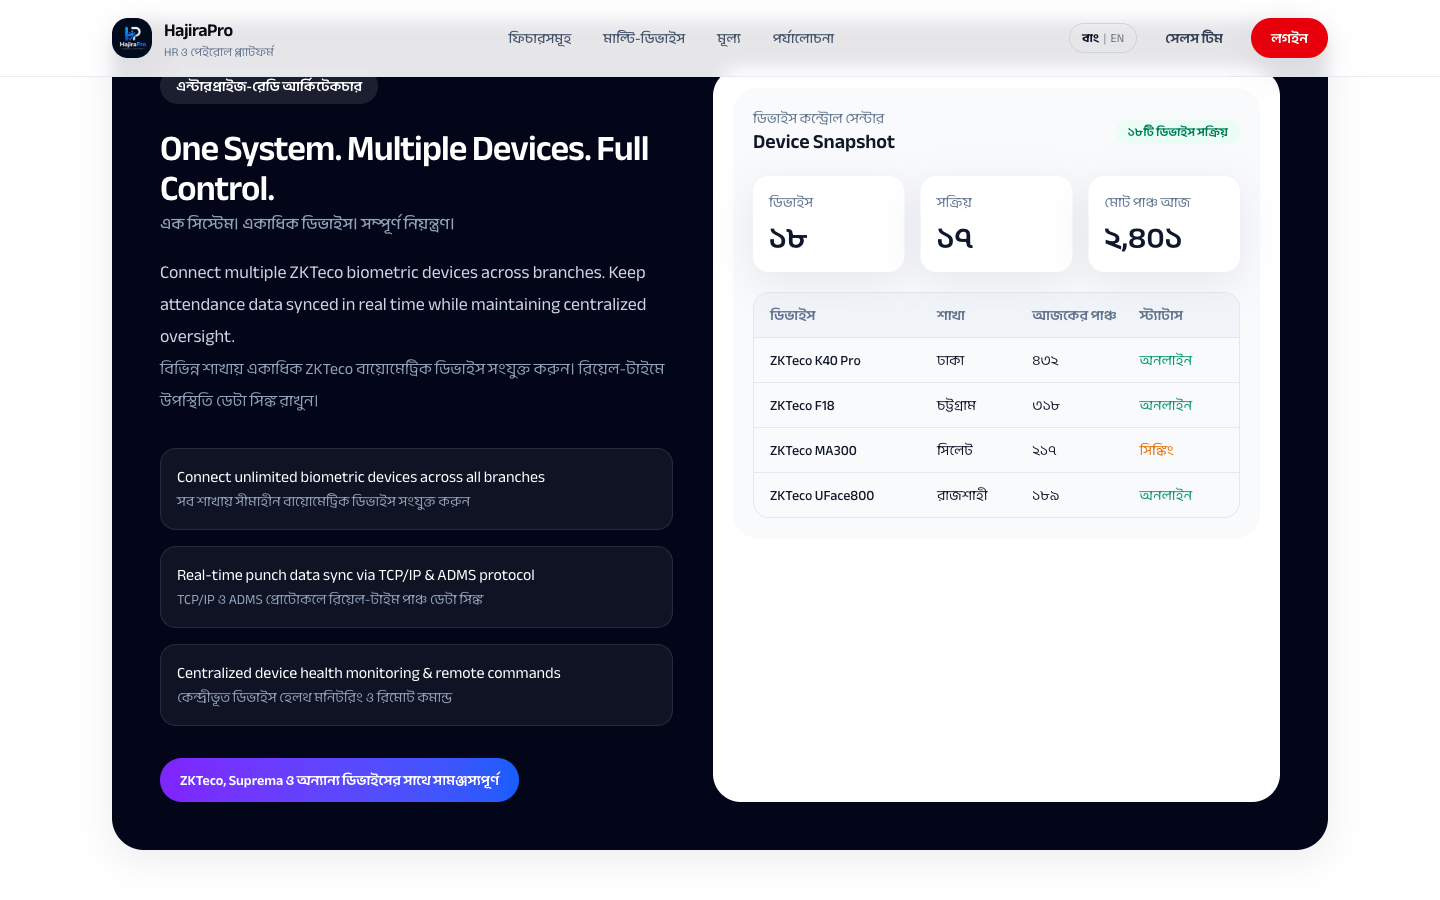Open the ফিচারসমূহ nav menu item
Screen dimensions: 1440x900
pyautogui.click(x=540, y=38)
